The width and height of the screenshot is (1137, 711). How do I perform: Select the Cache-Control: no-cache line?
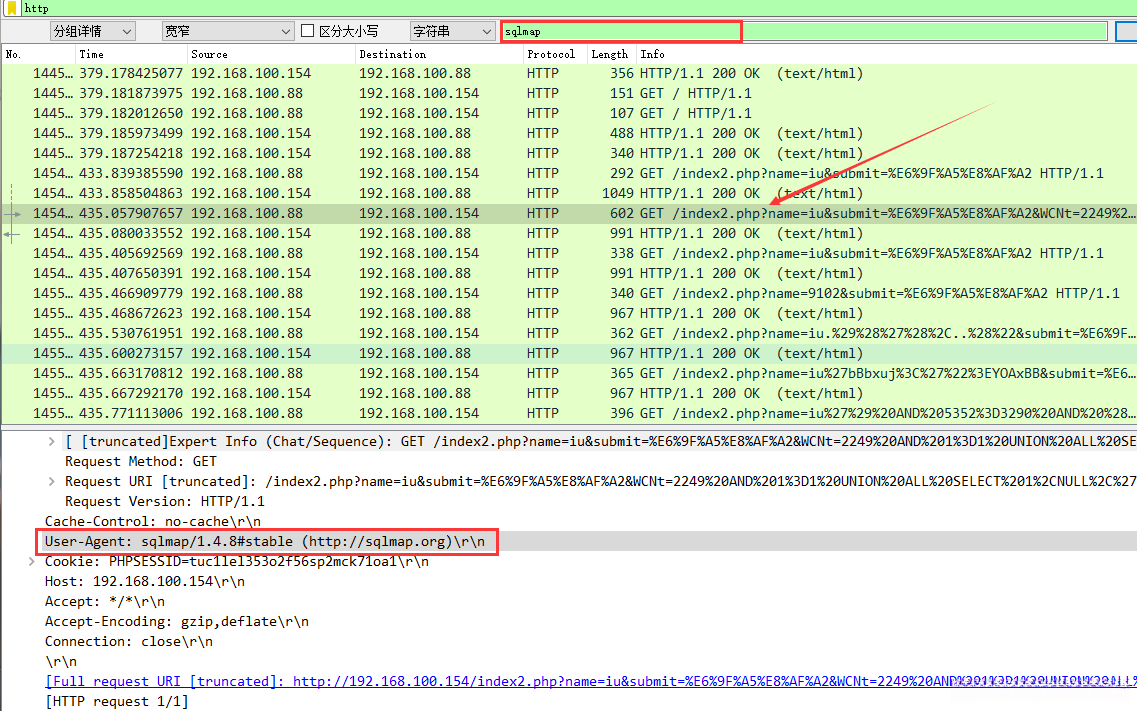(152, 522)
